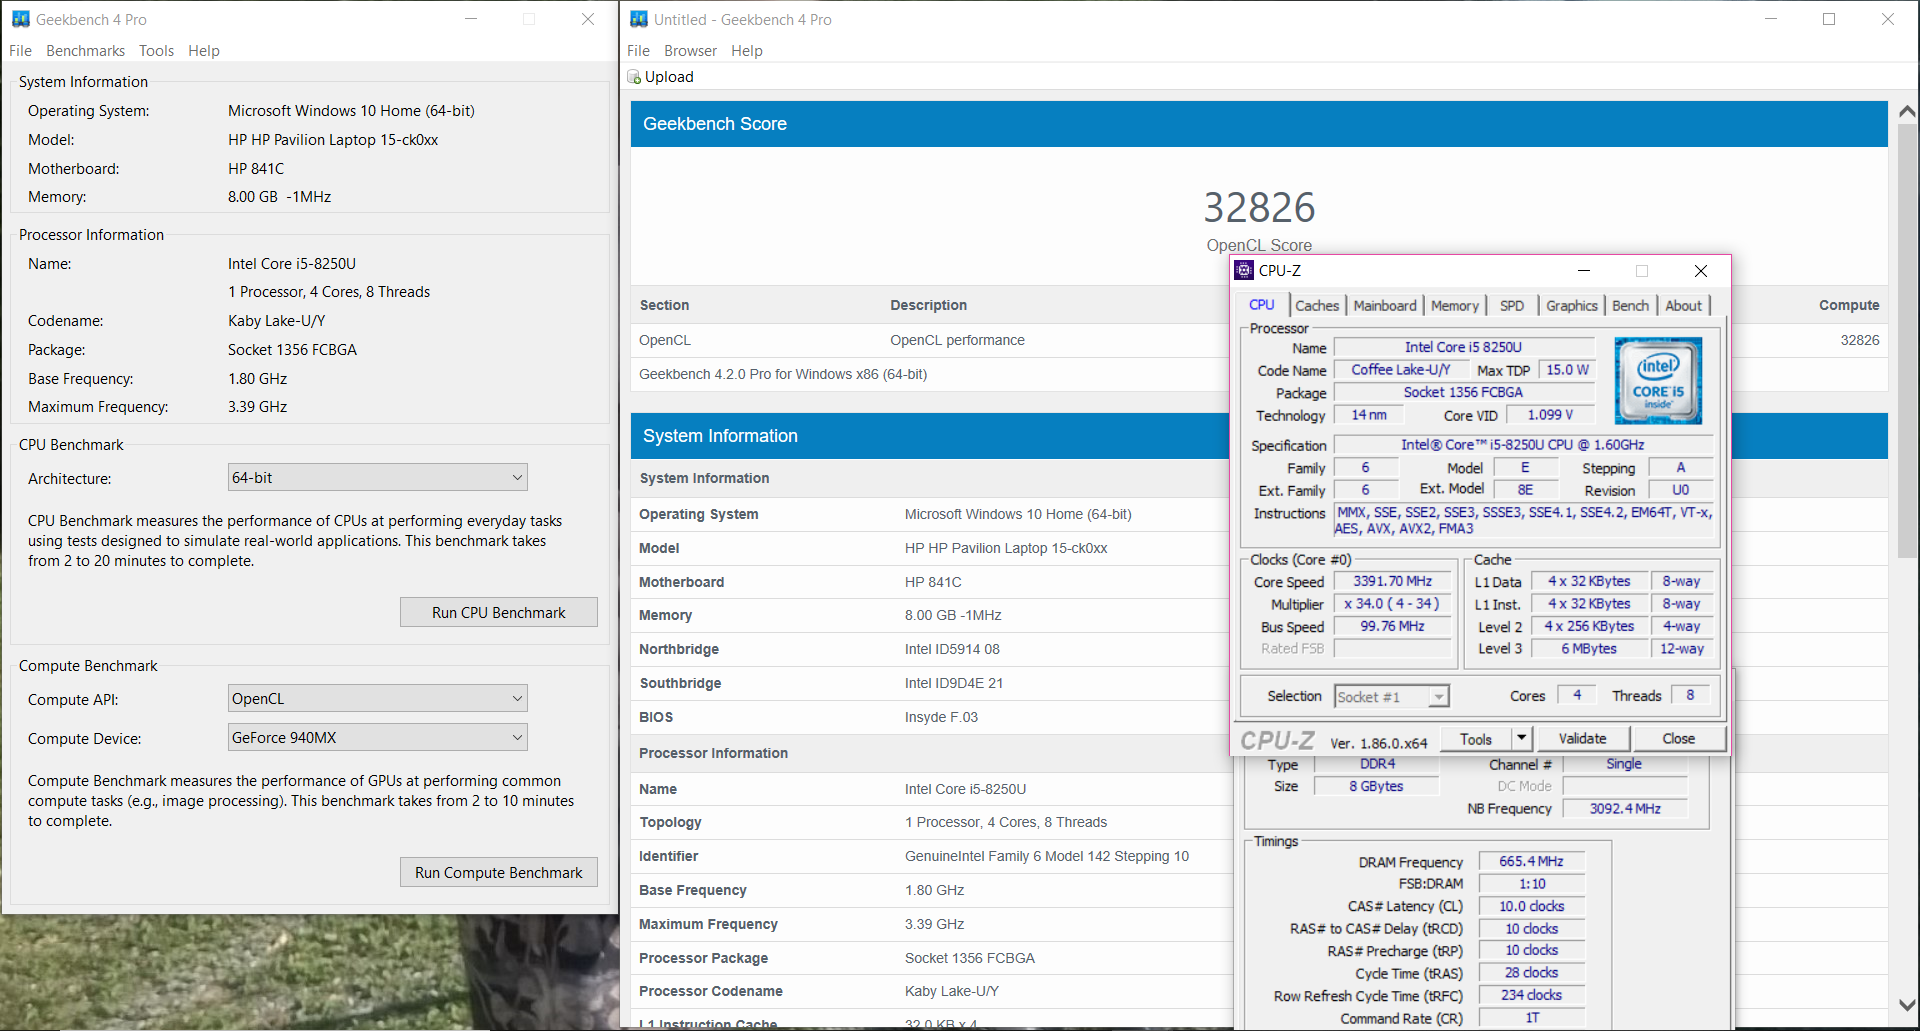
Task: Click the Geekbench Score blue header
Action: point(1259,124)
